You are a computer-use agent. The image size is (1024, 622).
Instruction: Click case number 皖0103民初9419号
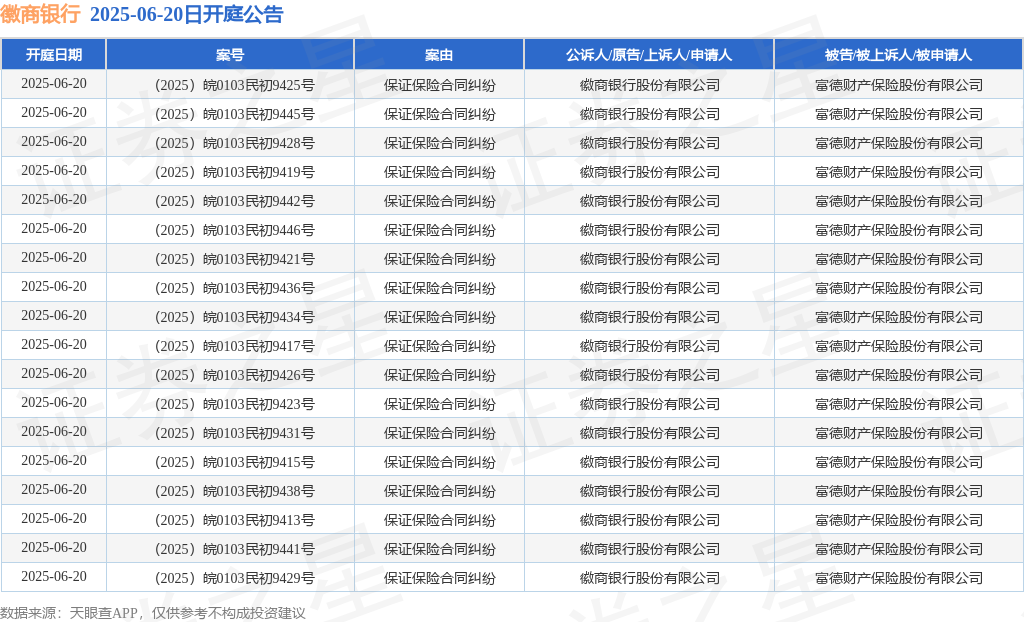click(259, 172)
